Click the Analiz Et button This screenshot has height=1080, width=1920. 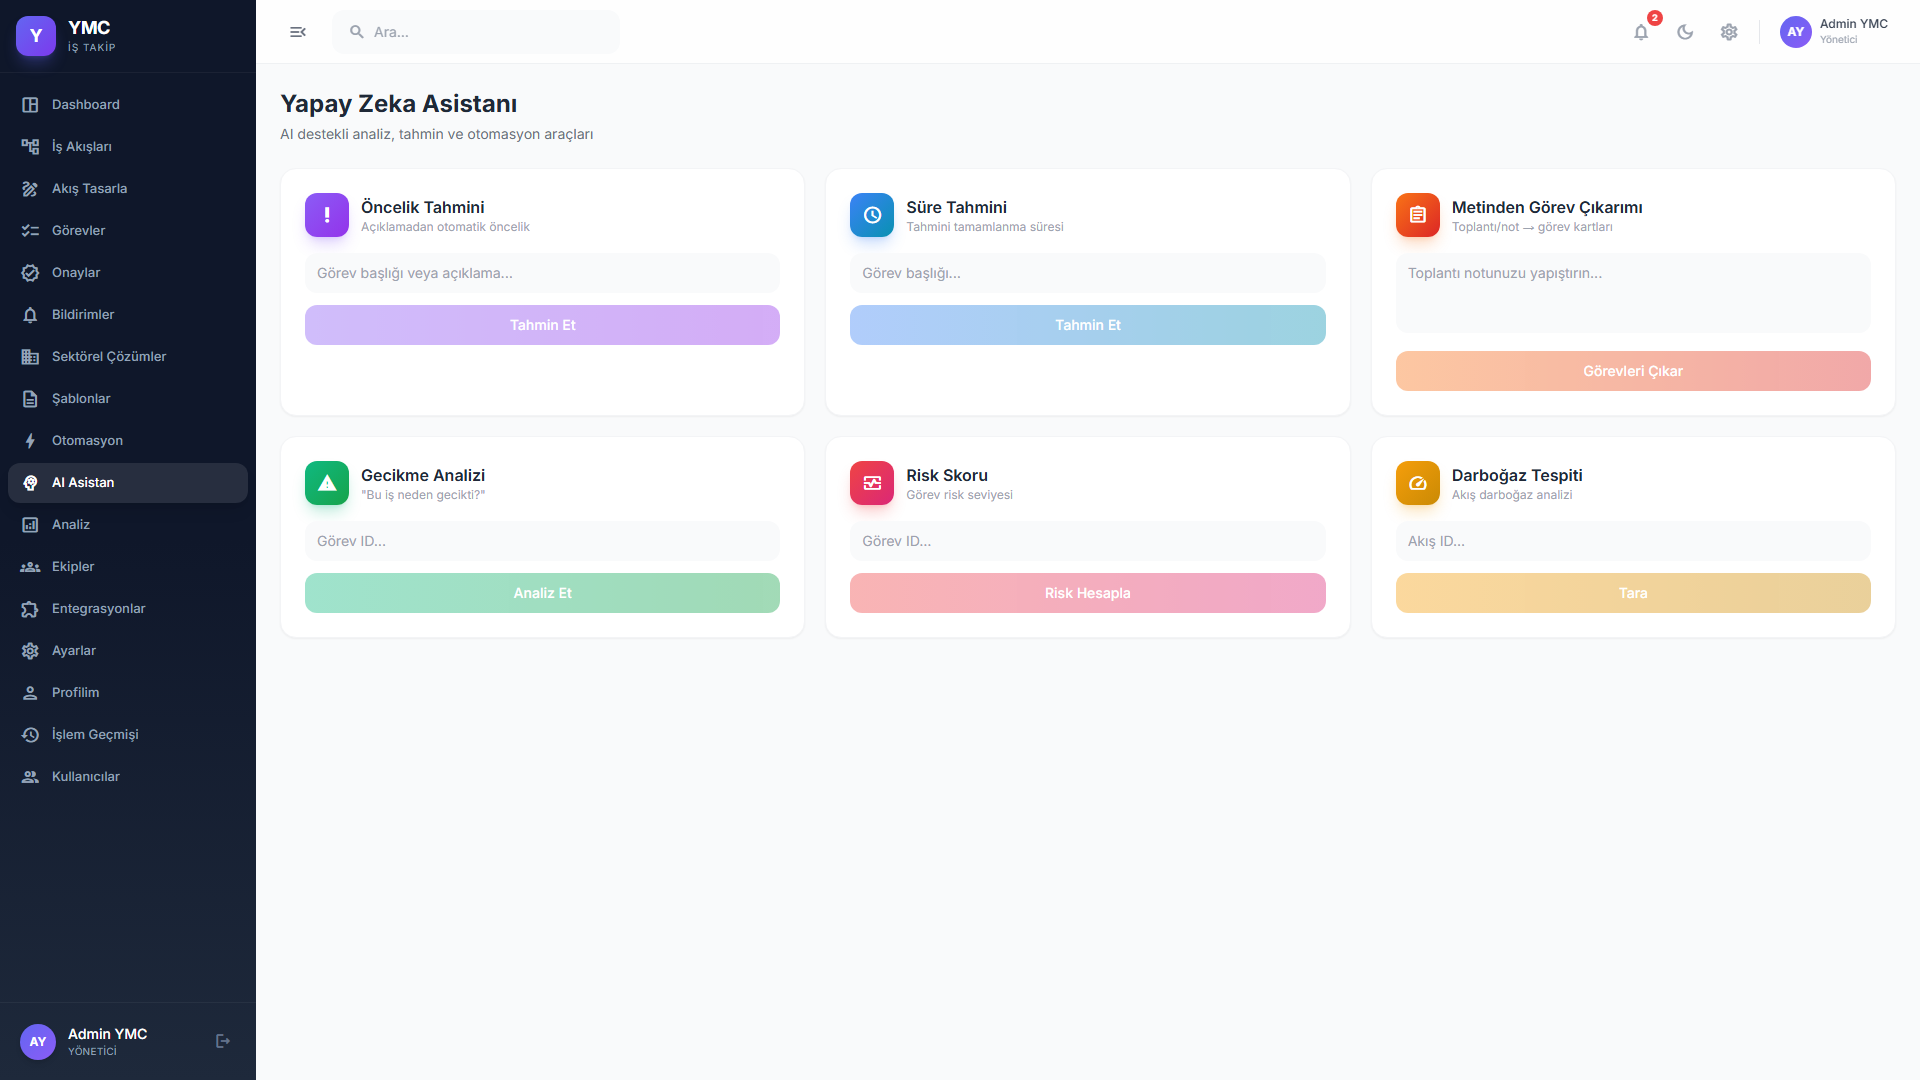pos(542,593)
